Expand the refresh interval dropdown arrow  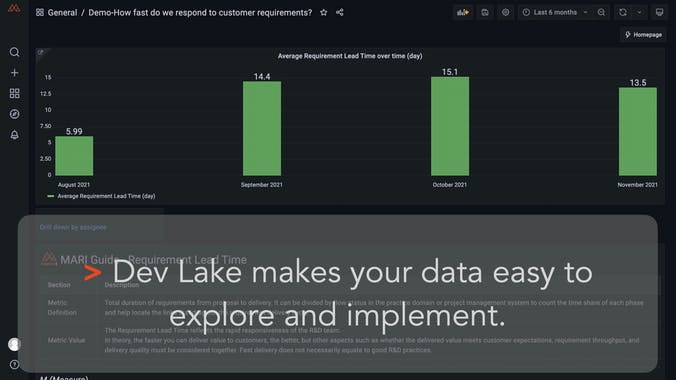coord(639,13)
